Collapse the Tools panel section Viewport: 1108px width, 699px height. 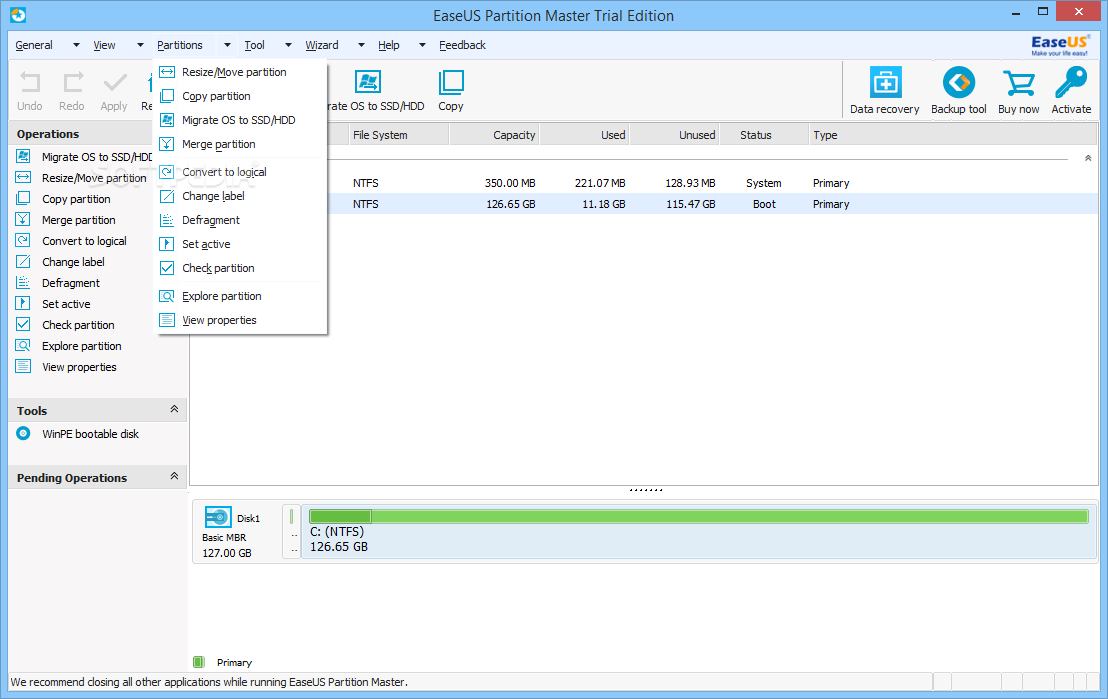pyautogui.click(x=174, y=409)
